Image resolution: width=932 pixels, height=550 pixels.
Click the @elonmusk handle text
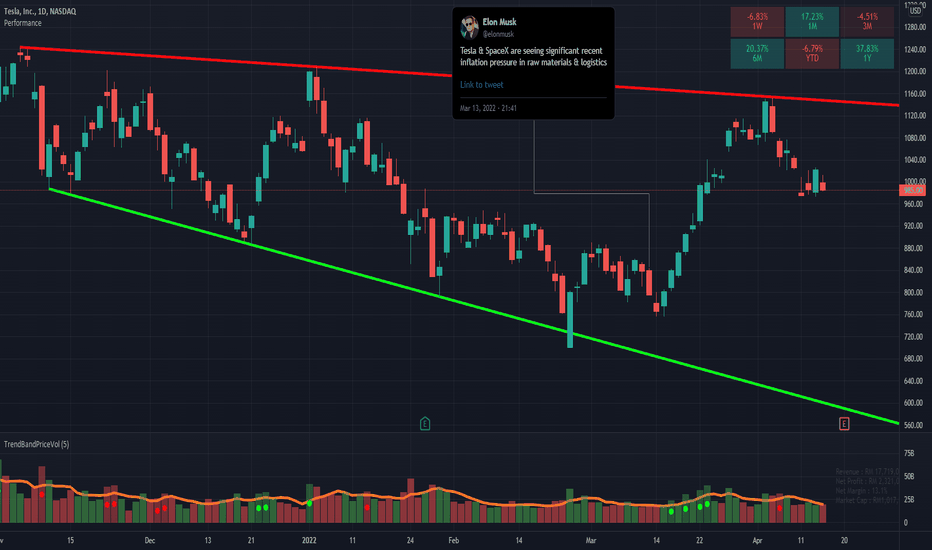498,34
